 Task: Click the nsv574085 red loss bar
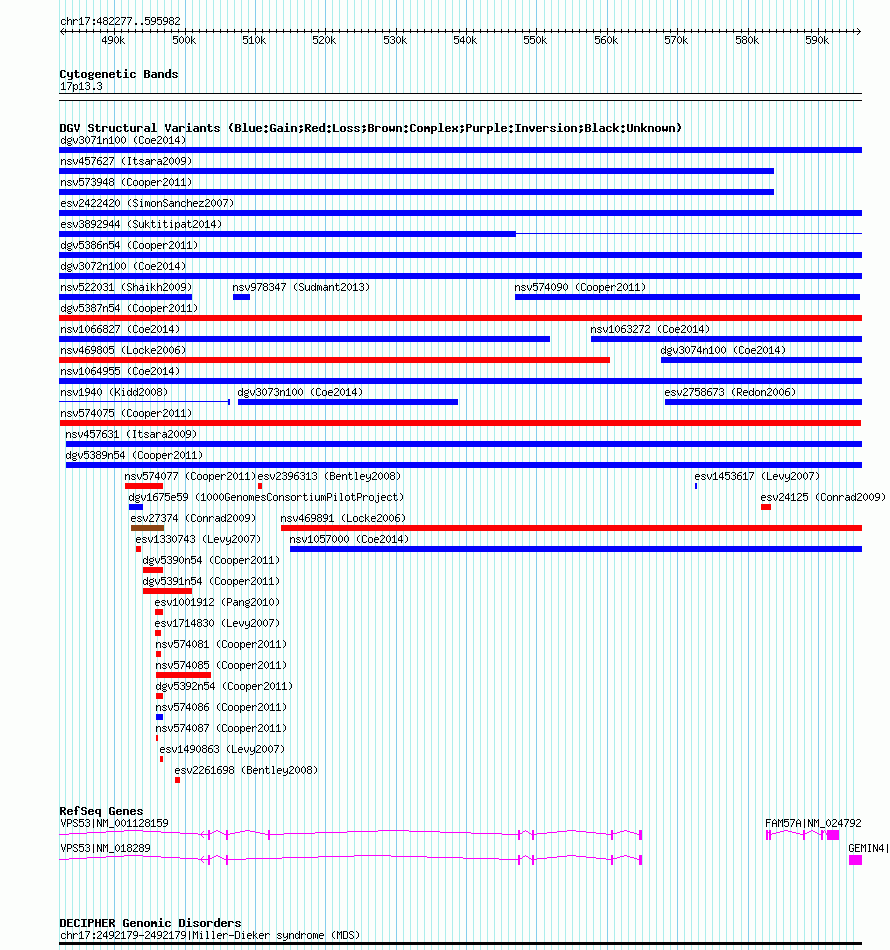point(184,675)
